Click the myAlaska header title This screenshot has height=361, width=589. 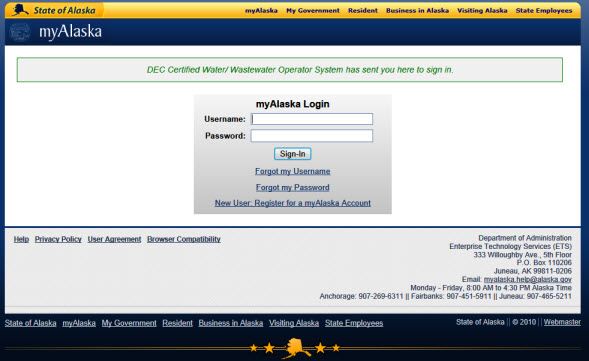70,32
